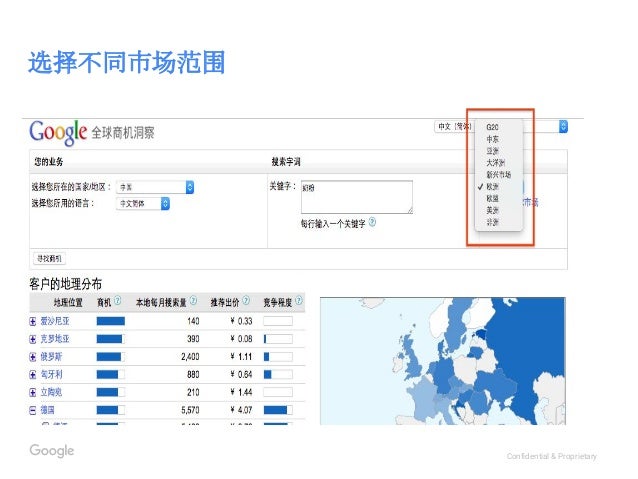Click search volume value 5,570

click(190, 410)
